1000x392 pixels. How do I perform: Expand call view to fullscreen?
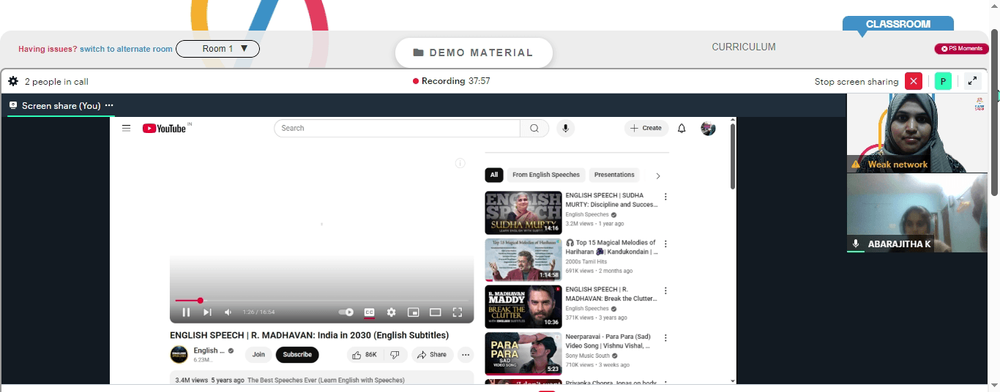click(x=972, y=82)
